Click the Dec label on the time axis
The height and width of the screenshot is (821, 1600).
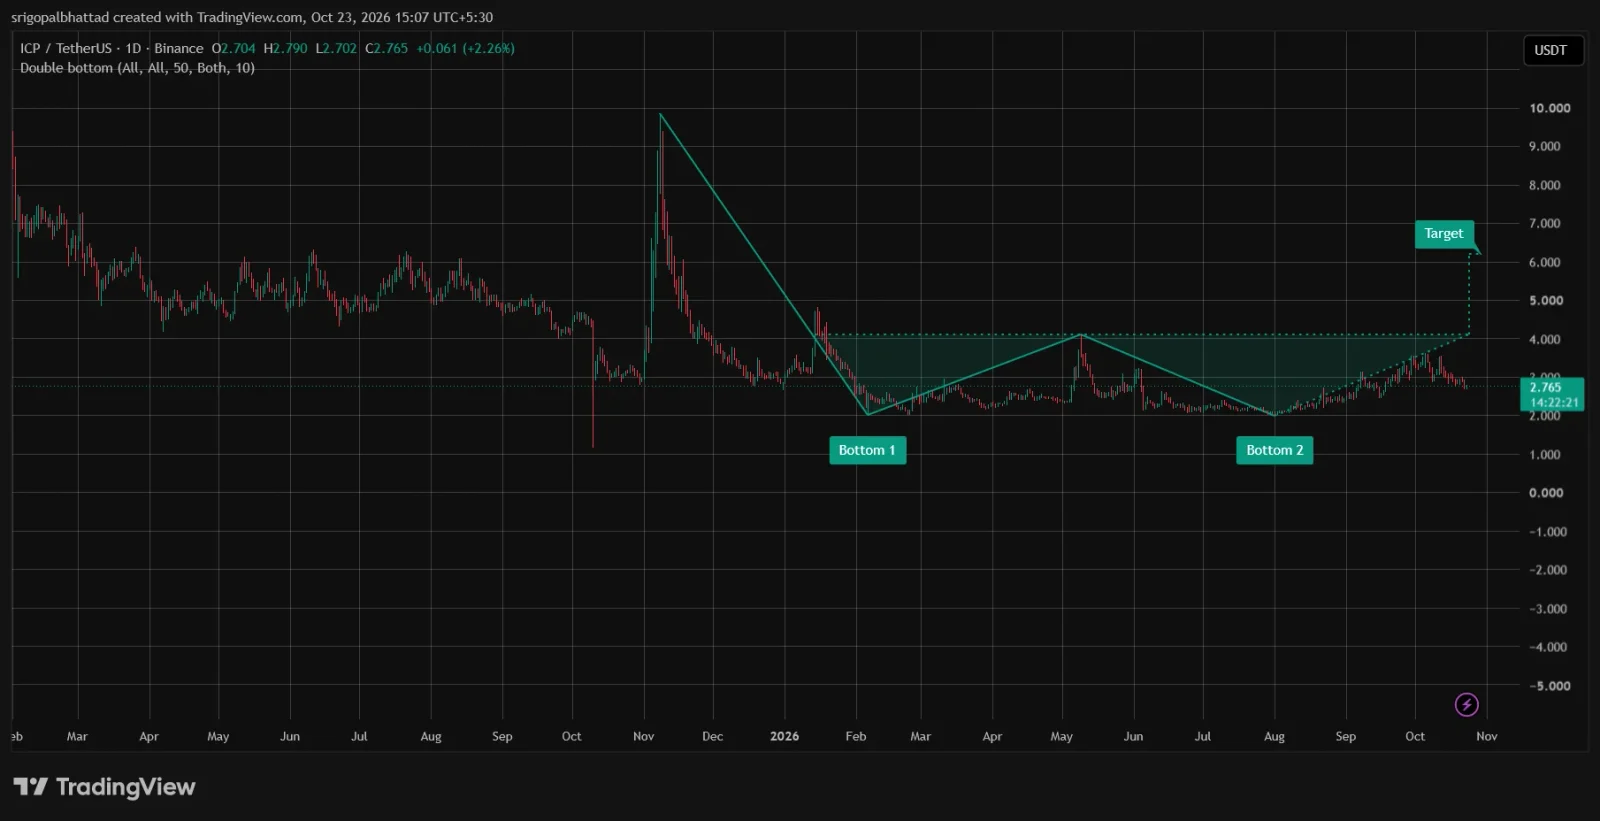(x=712, y=736)
